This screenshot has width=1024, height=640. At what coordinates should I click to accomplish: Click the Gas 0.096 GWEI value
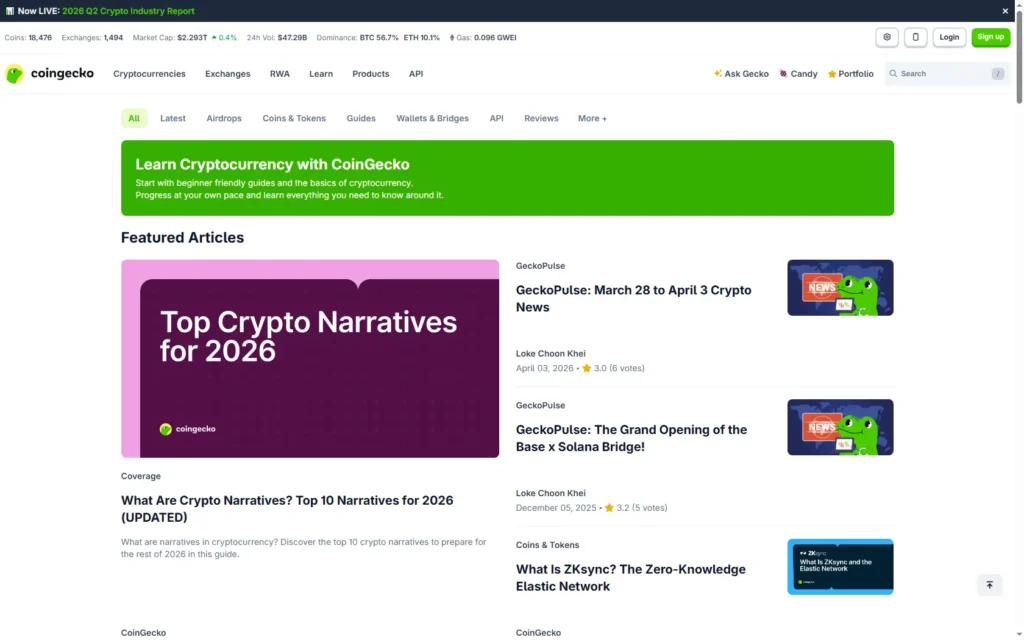(495, 38)
